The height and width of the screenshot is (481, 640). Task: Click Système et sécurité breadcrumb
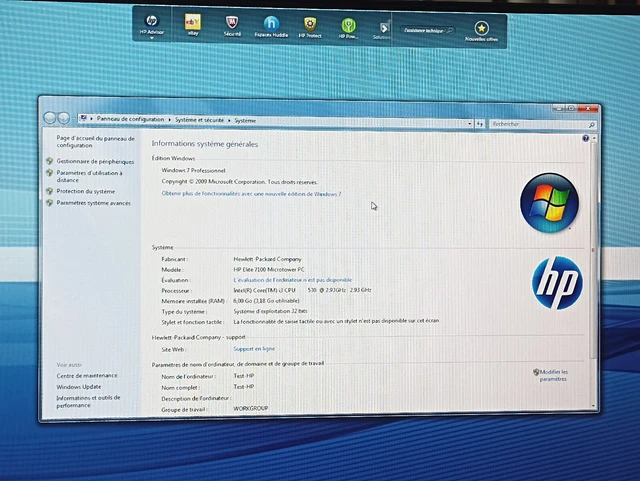click(x=199, y=120)
